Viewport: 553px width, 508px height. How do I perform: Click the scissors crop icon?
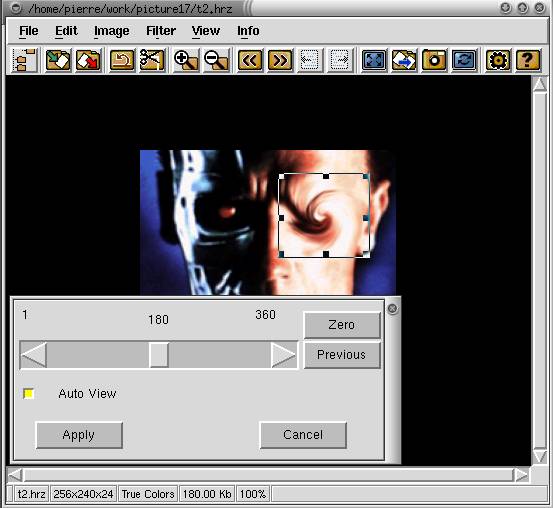click(x=152, y=60)
